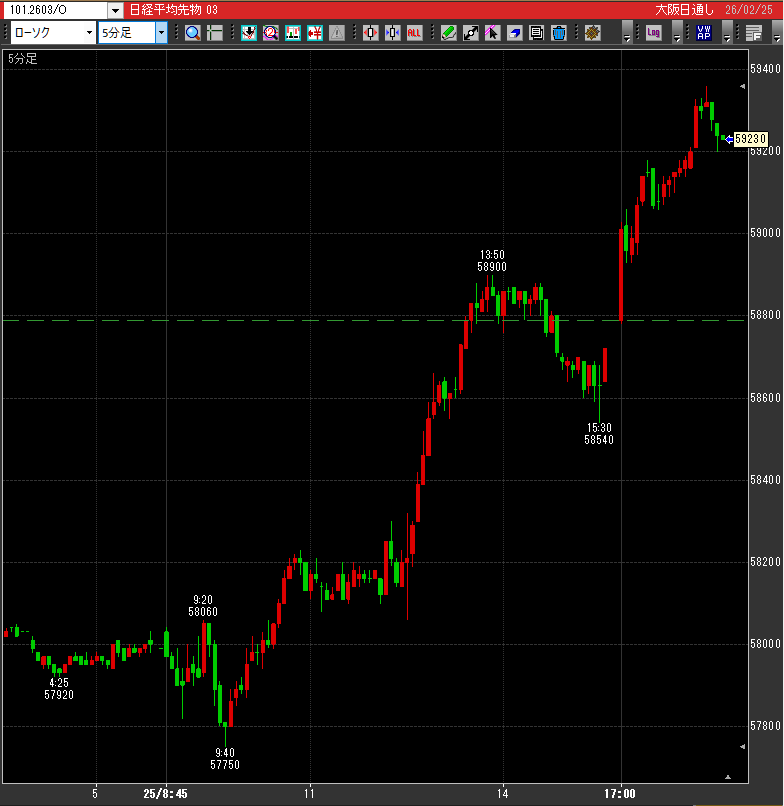Image resolution: width=784 pixels, height=806 pixels.
Task: Click the symbol code 101.2603/O field
Action: [x=56, y=10]
